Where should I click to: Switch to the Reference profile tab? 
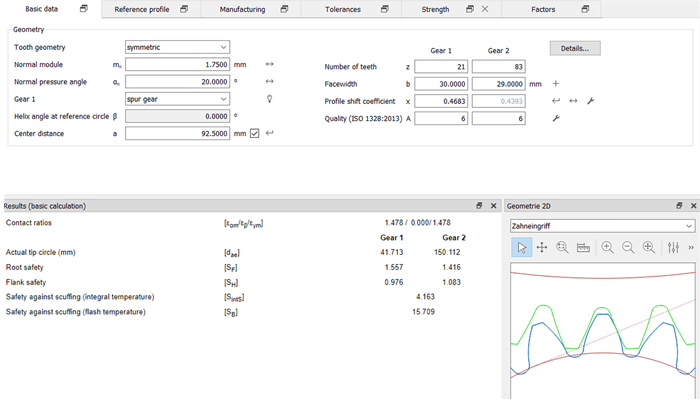142,9
